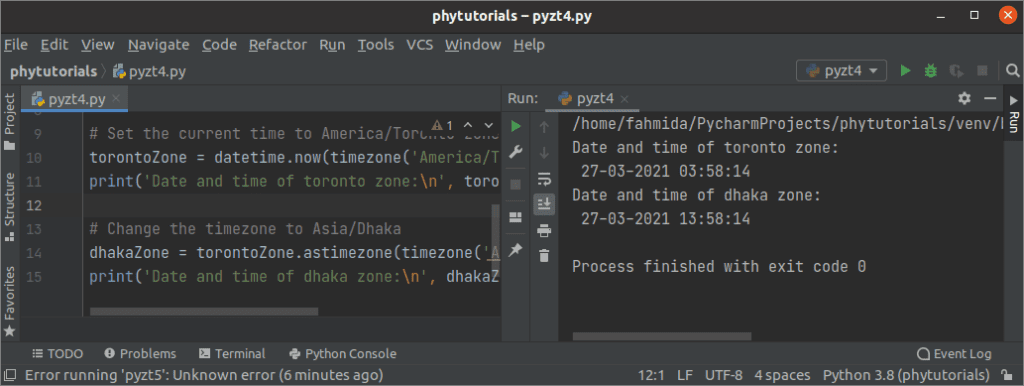Viewport: 1024px width, 386px height.
Task: Click the stop square in the main toolbar
Action: click(x=982, y=71)
